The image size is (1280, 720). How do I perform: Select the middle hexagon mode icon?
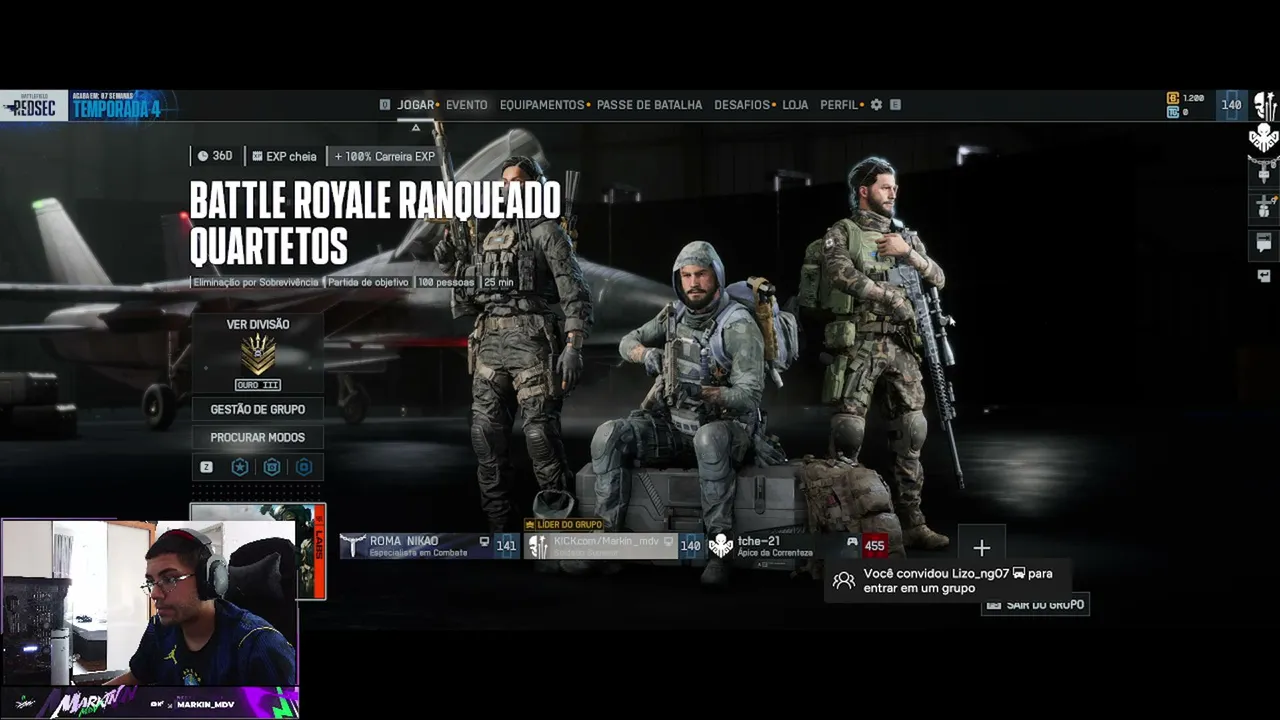(x=272, y=467)
